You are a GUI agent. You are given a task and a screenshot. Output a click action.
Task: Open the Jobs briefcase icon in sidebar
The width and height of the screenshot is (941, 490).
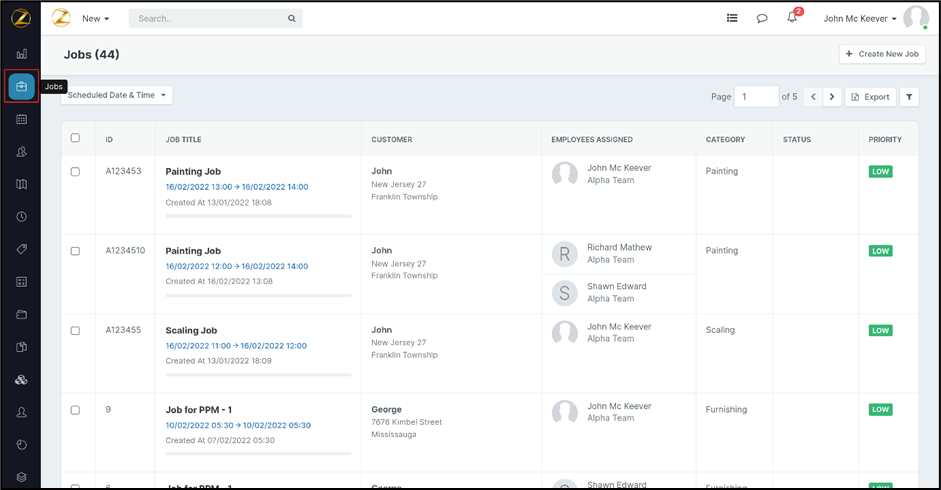click(21, 87)
